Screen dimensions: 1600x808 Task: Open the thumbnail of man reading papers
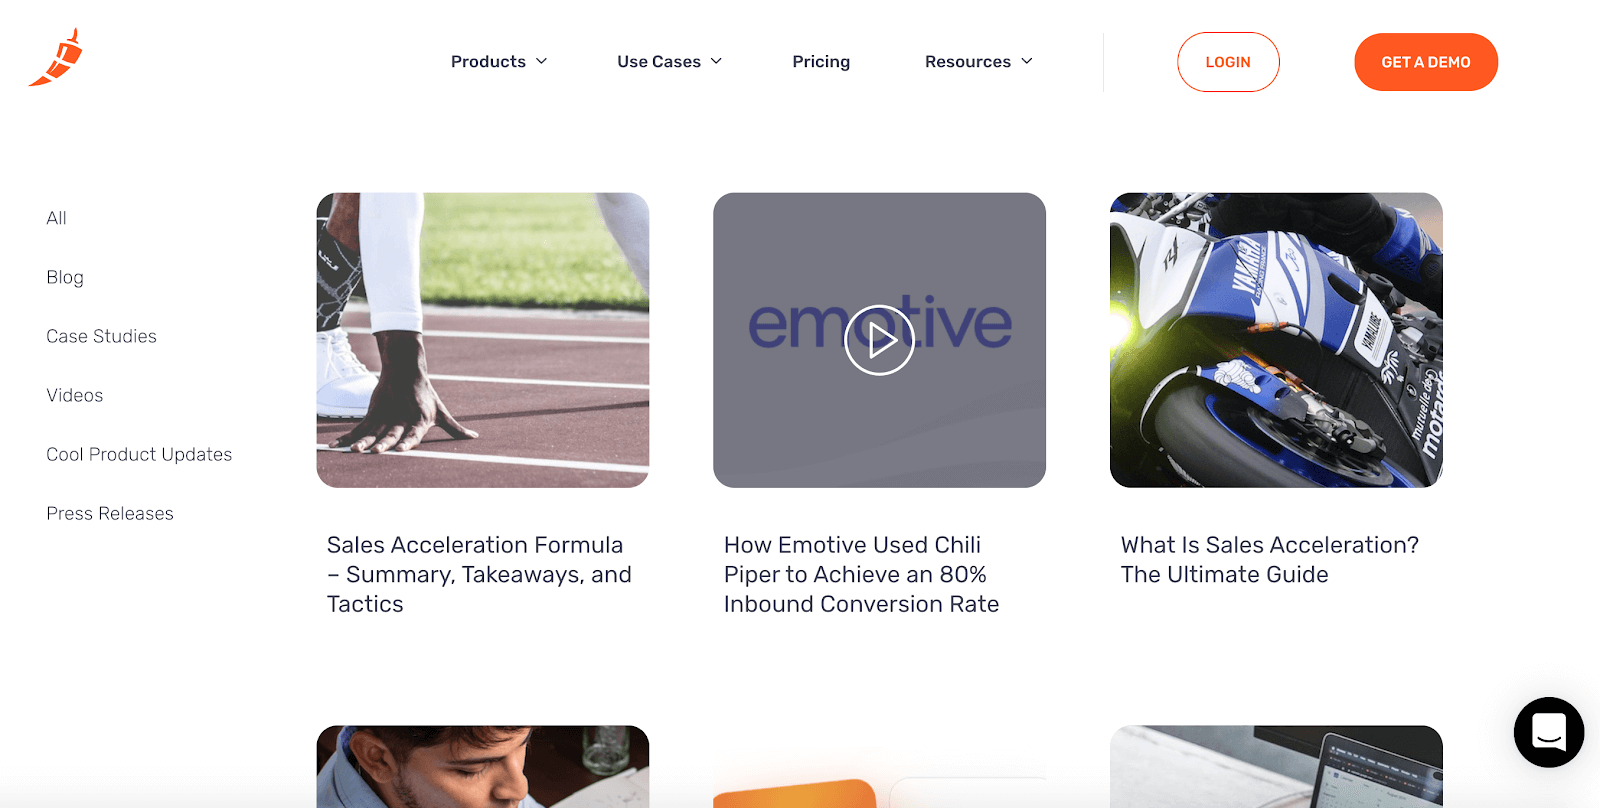point(483,766)
